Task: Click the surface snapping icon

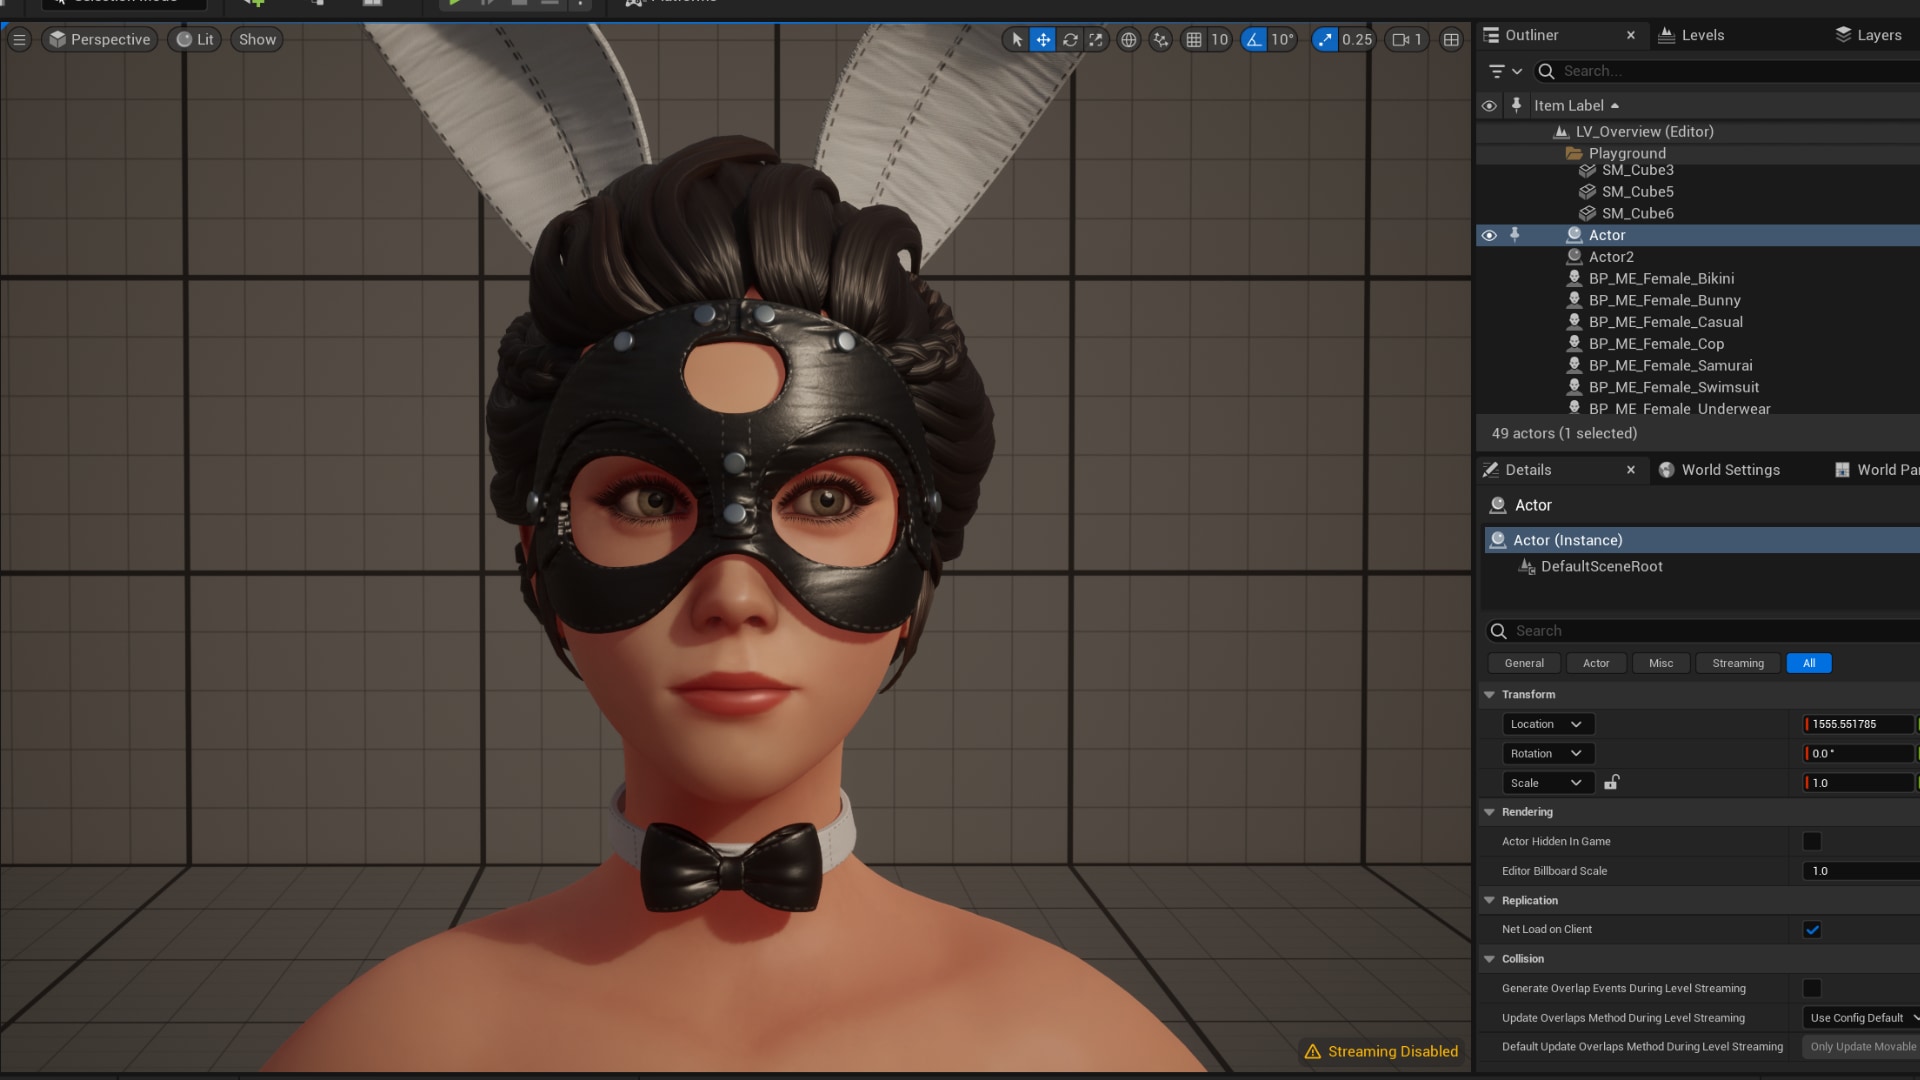Action: point(1160,40)
